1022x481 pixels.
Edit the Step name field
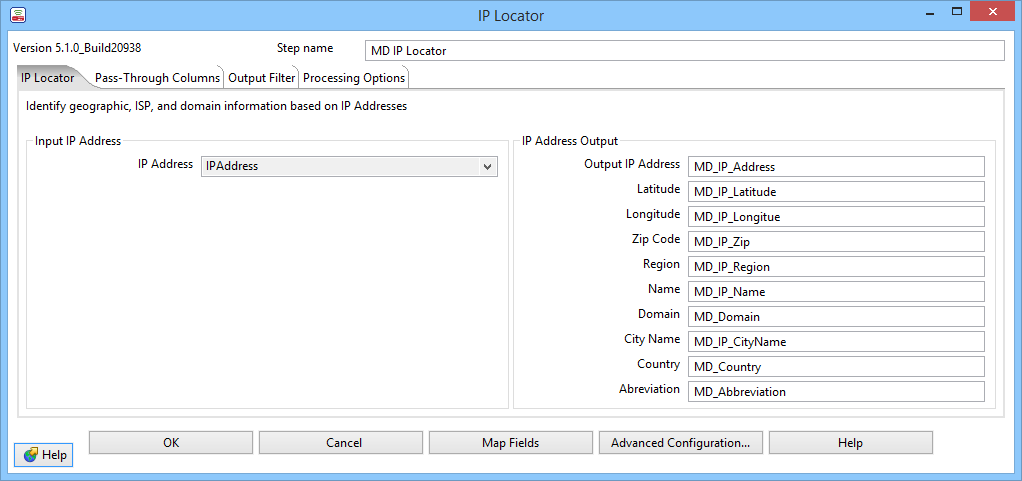click(684, 51)
